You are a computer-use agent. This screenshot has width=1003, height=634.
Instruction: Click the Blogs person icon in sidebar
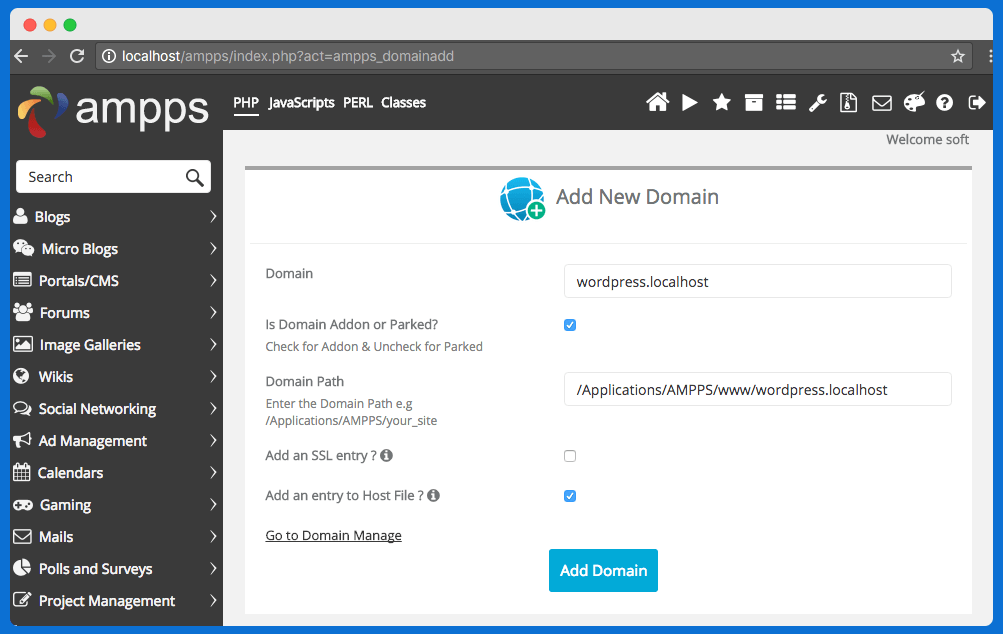pyautogui.click(x=20, y=216)
